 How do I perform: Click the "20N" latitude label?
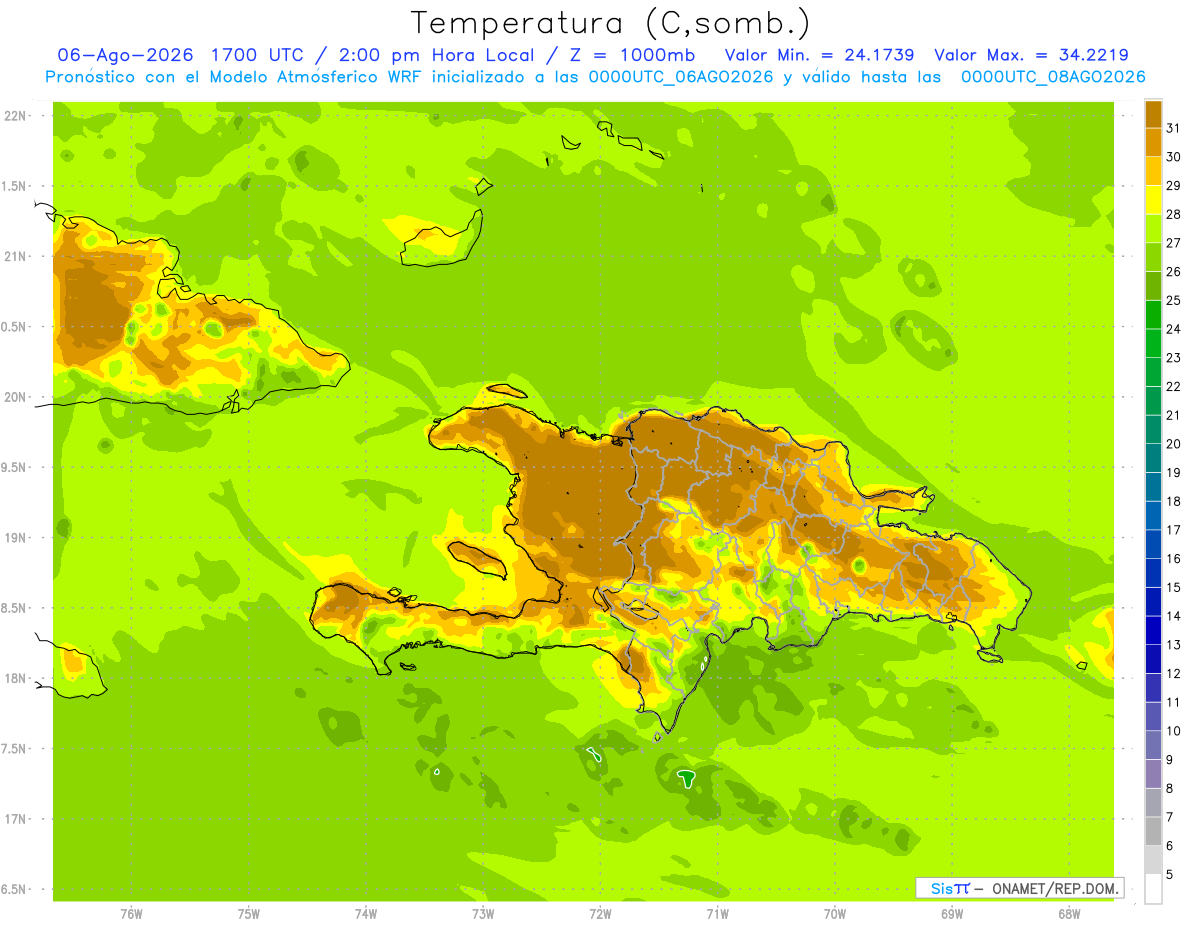(x=14, y=397)
